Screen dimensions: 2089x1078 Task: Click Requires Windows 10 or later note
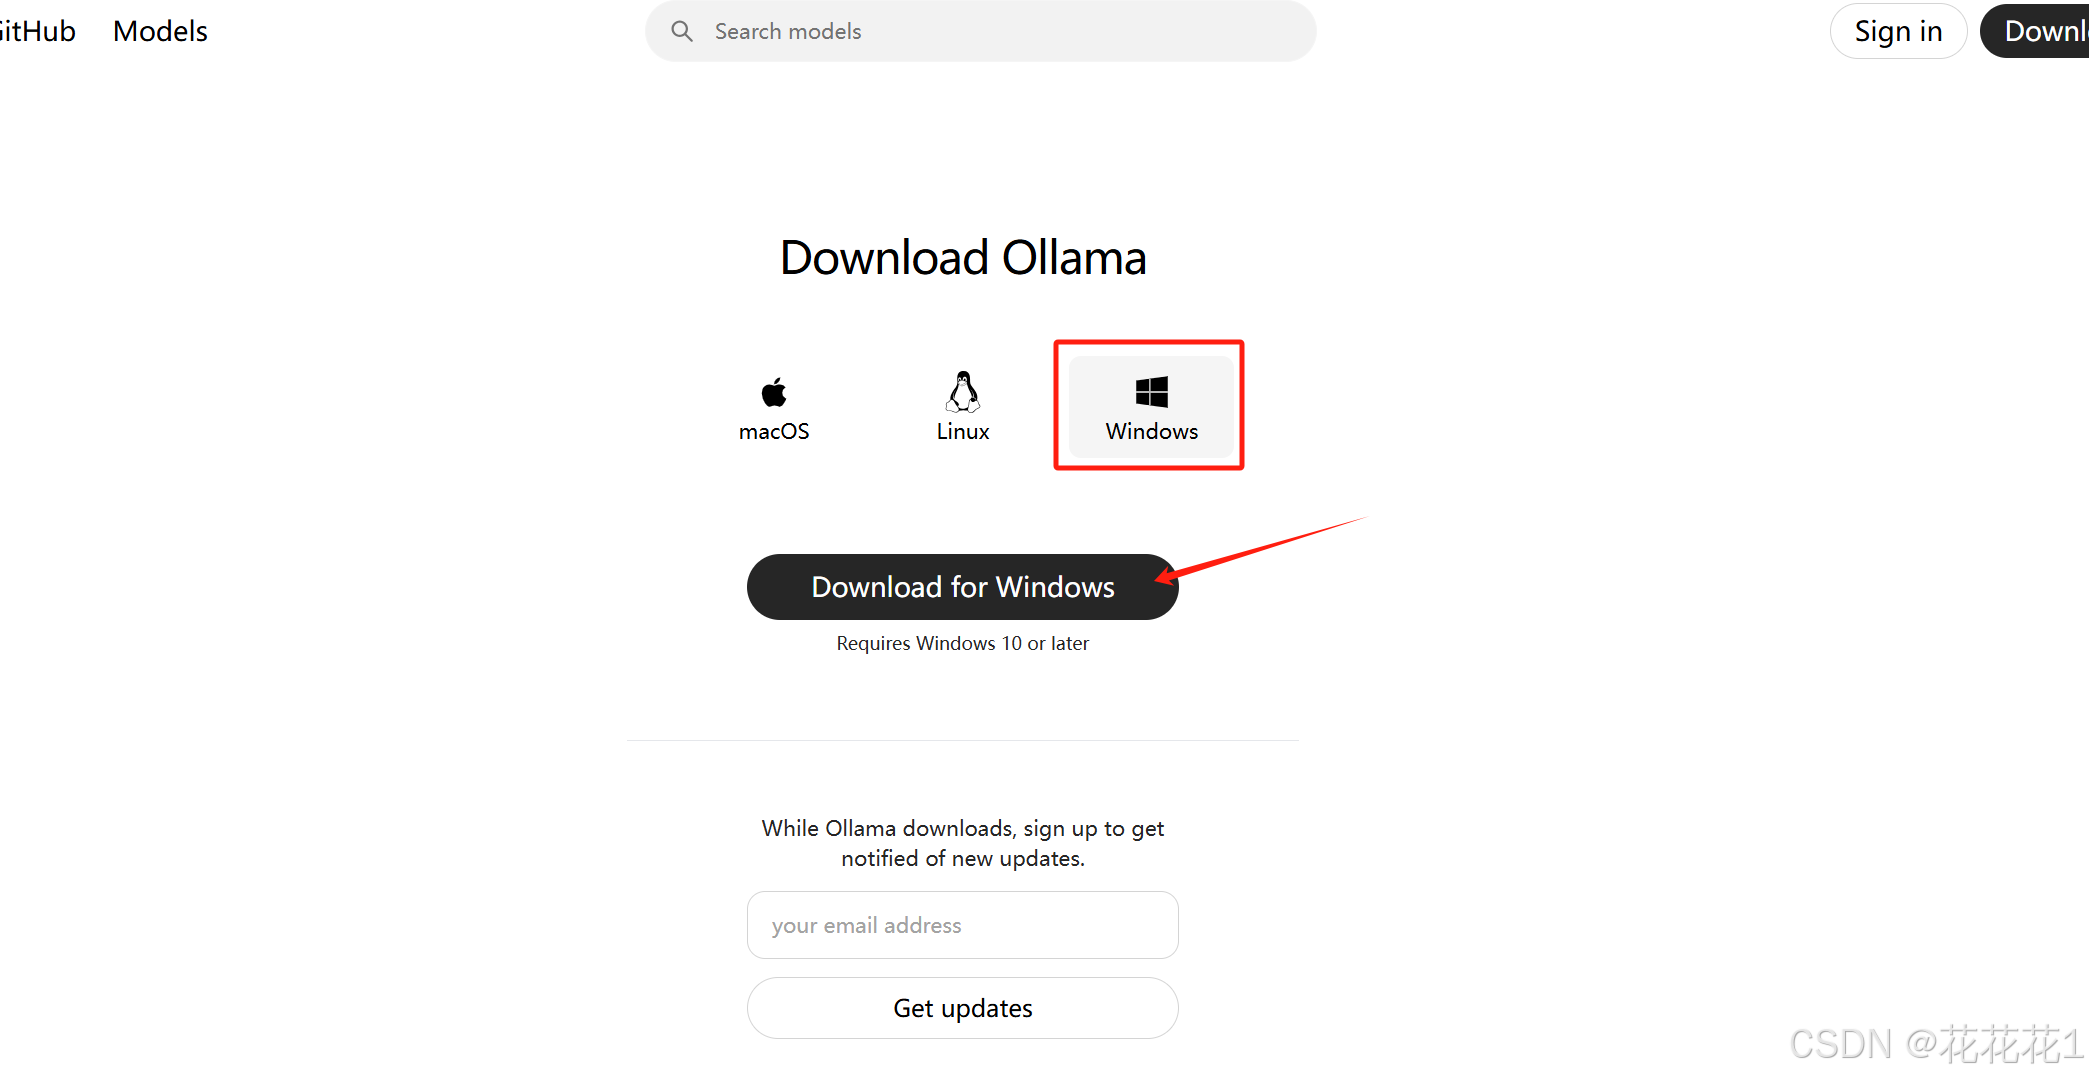tap(963, 643)
